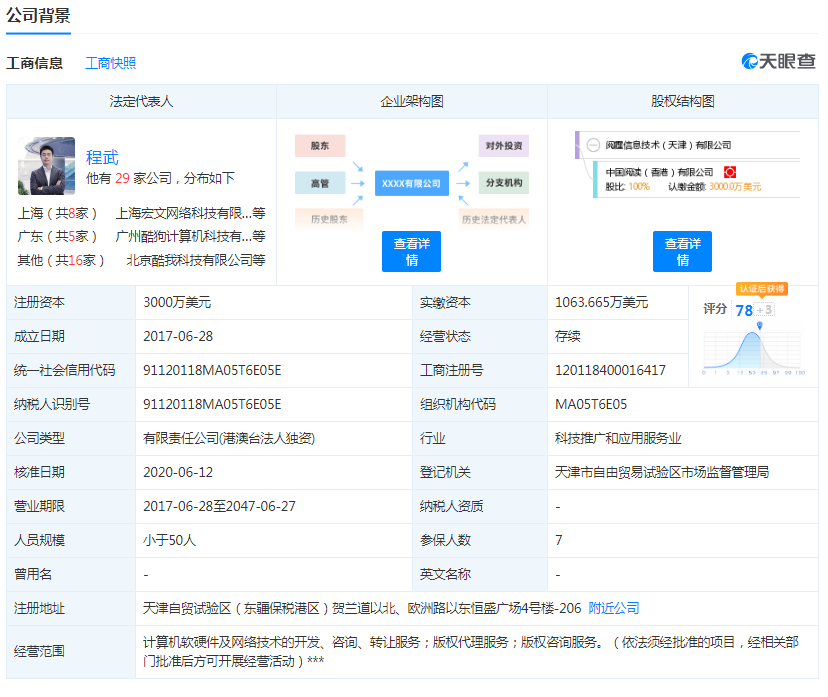The width and height of the screenshot is (828, 697).
Task: Select paid-in capital 1063.665万美元
Action: click(x=601, y=303)
